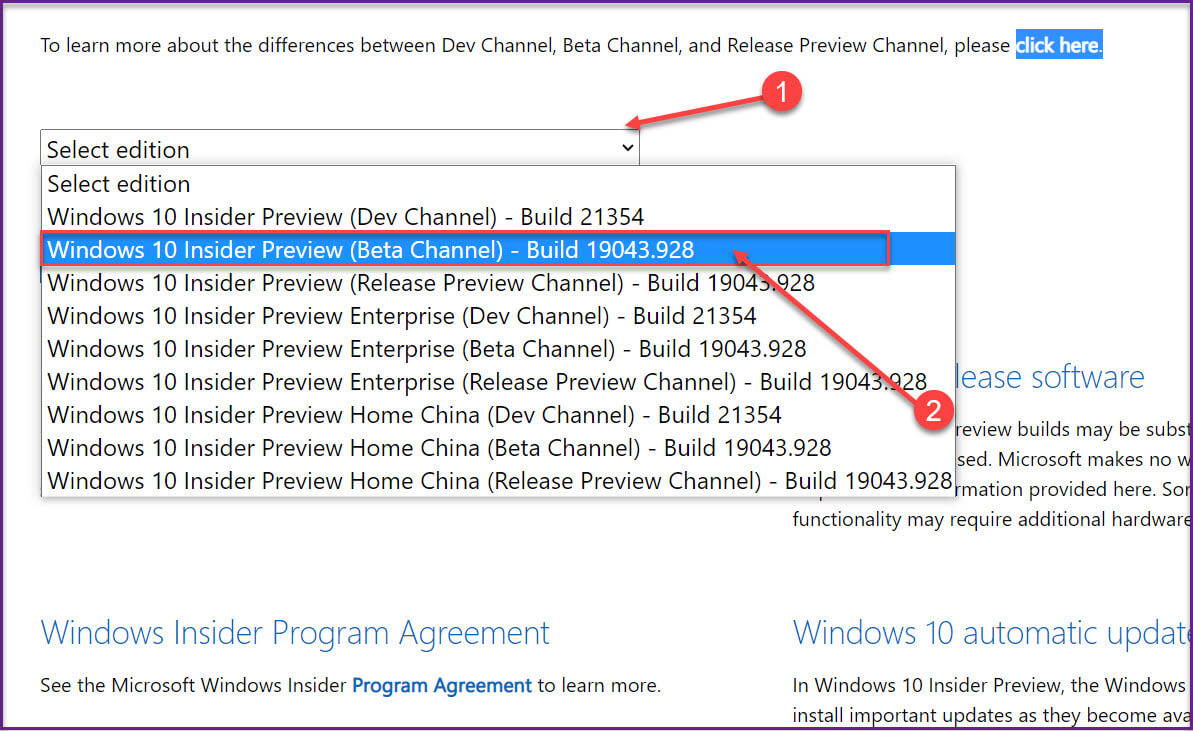Choose Insider Preview Enterprise (Beta Channel) option
The height and width of the screenshot is (731, 1193).
tap(498, 348)
